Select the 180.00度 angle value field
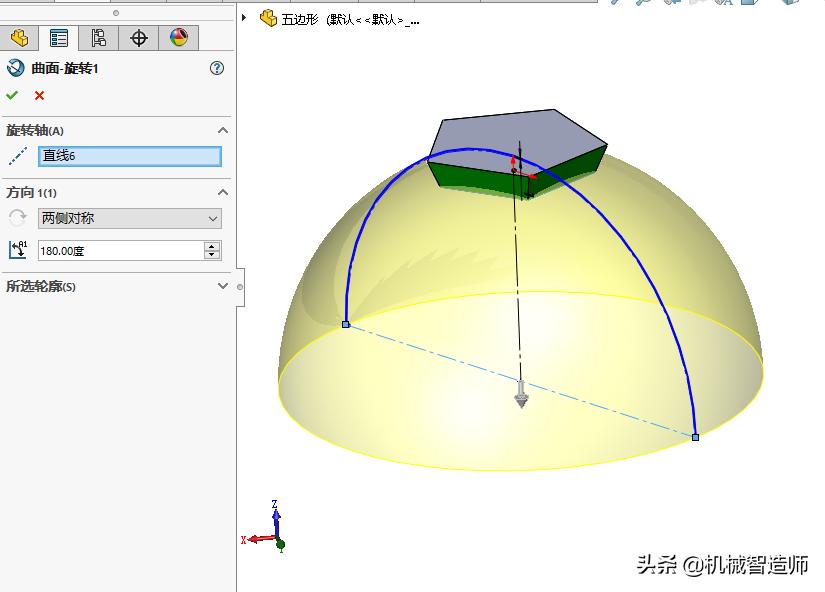Viewport: 825px width, 592px height. (x=115, y=250)
